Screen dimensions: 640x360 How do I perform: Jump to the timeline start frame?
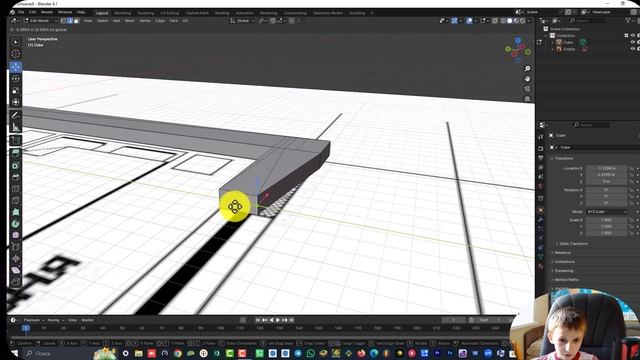pyautogui.click(x=258, y=320)
